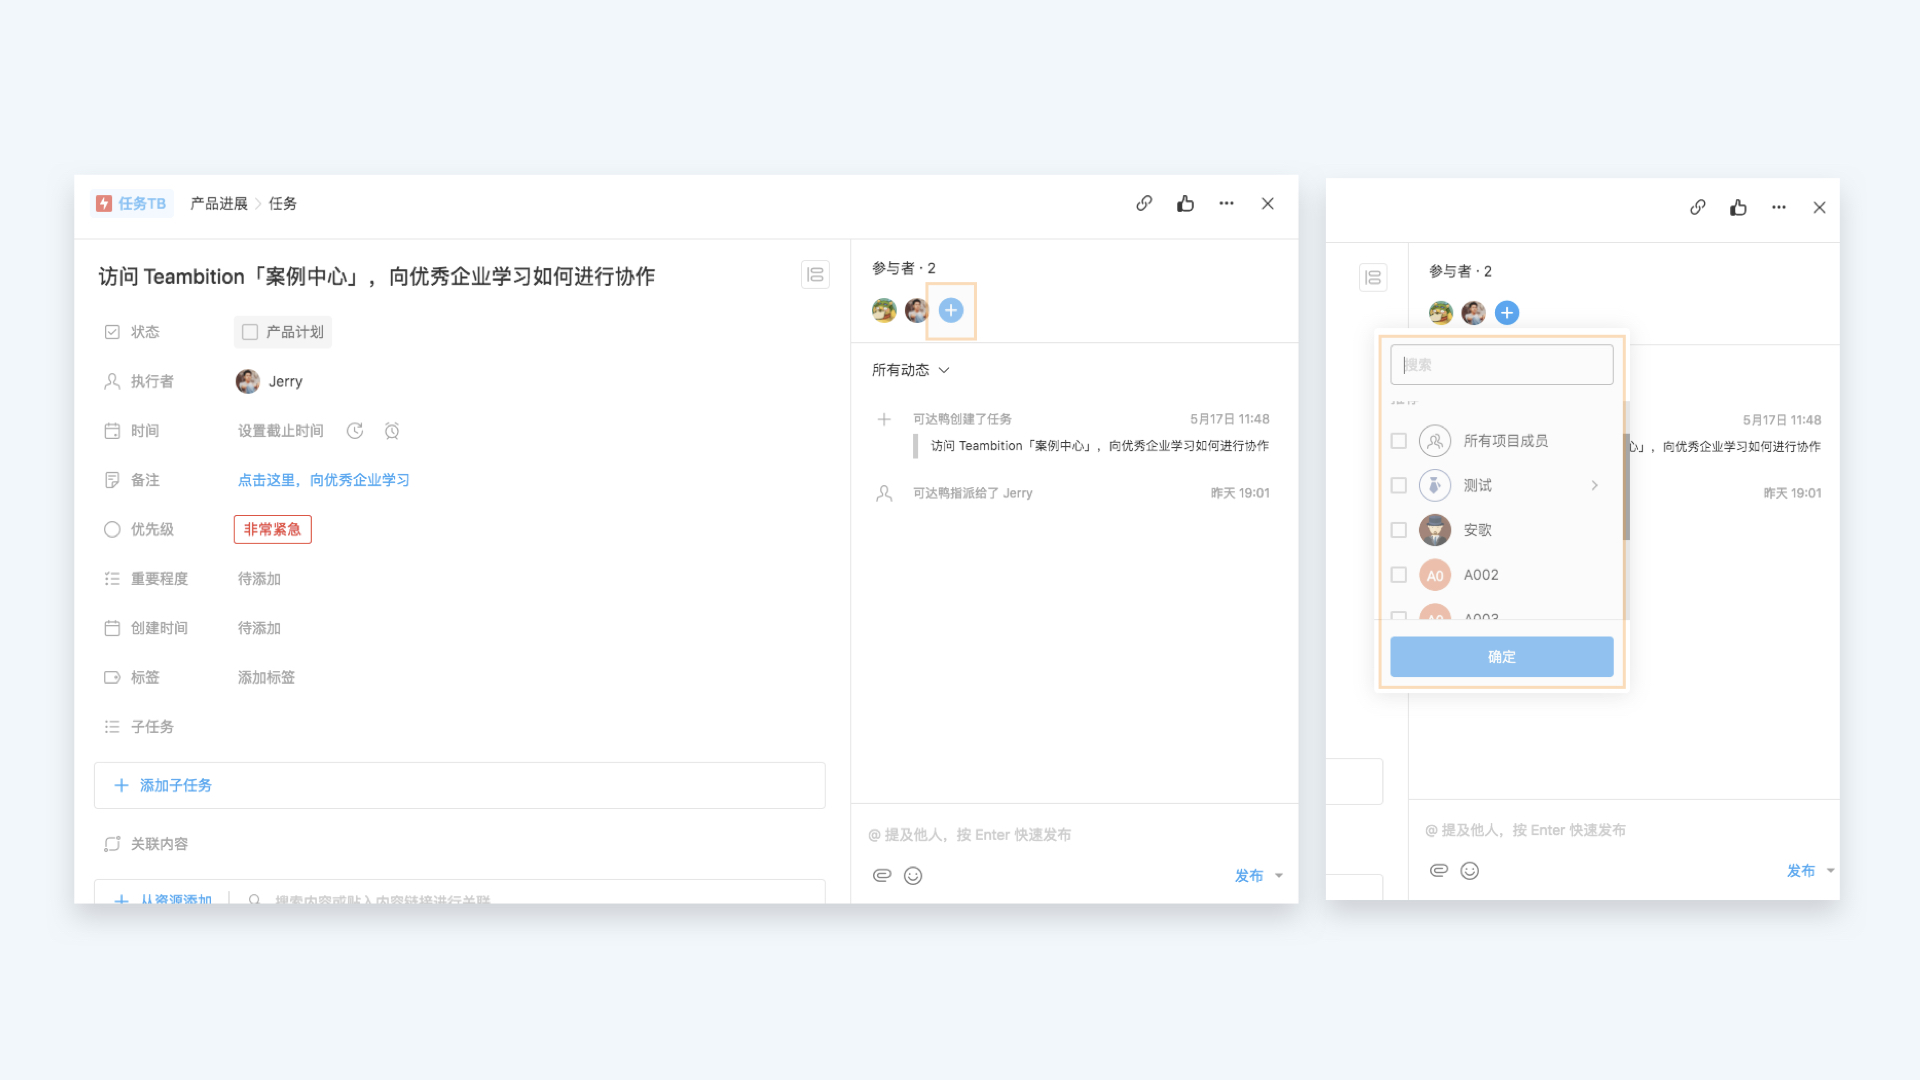This screenshot has height=1080, width=1920.
Task: Copy link icon in right window
Action: (1698, 207)
